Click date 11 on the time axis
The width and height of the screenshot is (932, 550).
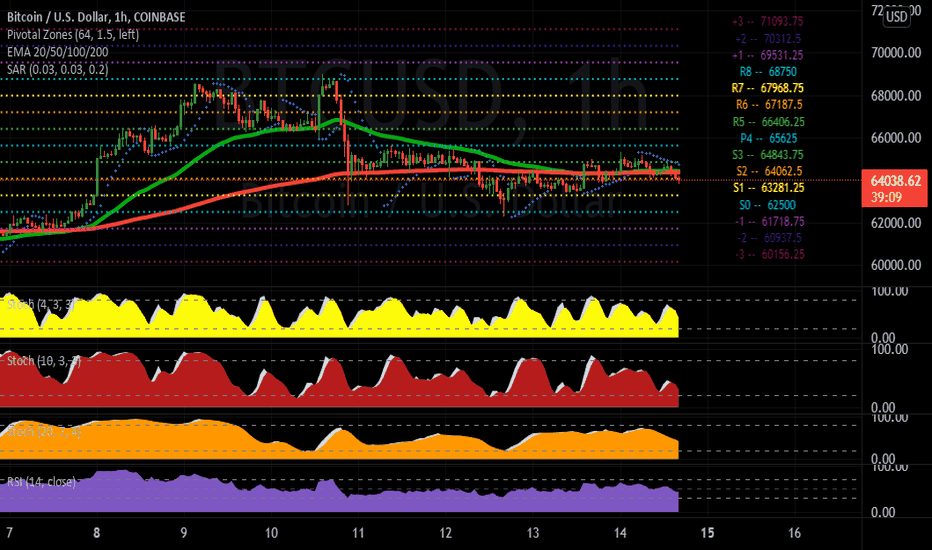[358, 532]
